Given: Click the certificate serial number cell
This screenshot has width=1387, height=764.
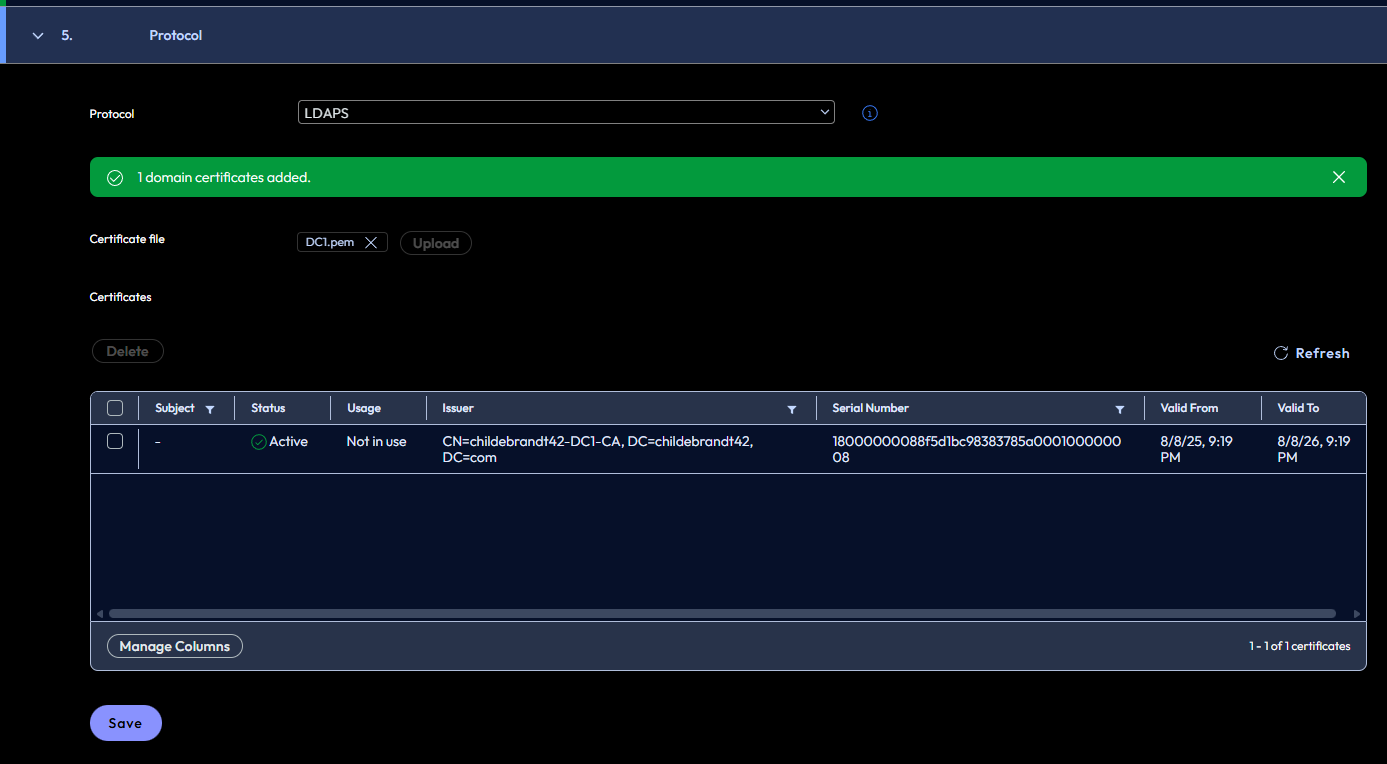Looking at the screenshot, I should coord(976,449).
